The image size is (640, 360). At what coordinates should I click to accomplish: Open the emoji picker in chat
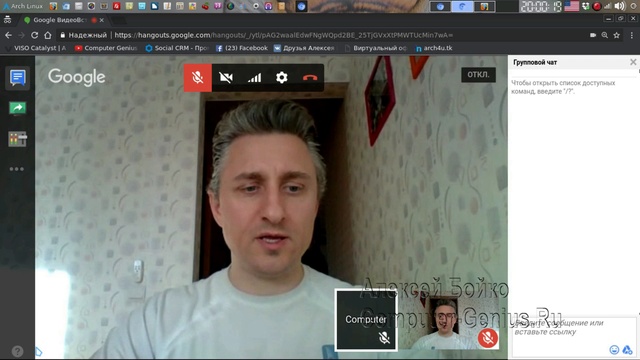click(614, 350)
